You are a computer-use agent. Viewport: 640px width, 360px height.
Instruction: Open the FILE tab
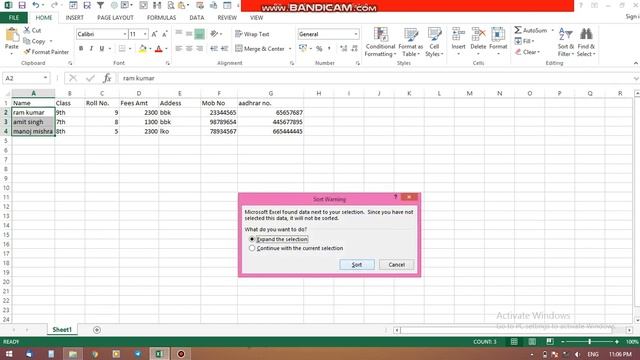click(14, 18)
